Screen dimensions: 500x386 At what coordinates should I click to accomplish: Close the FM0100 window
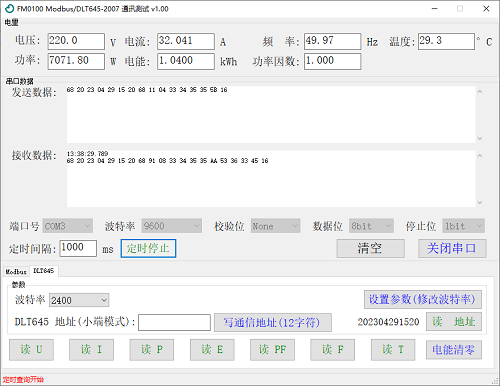(x=486, y=9)
